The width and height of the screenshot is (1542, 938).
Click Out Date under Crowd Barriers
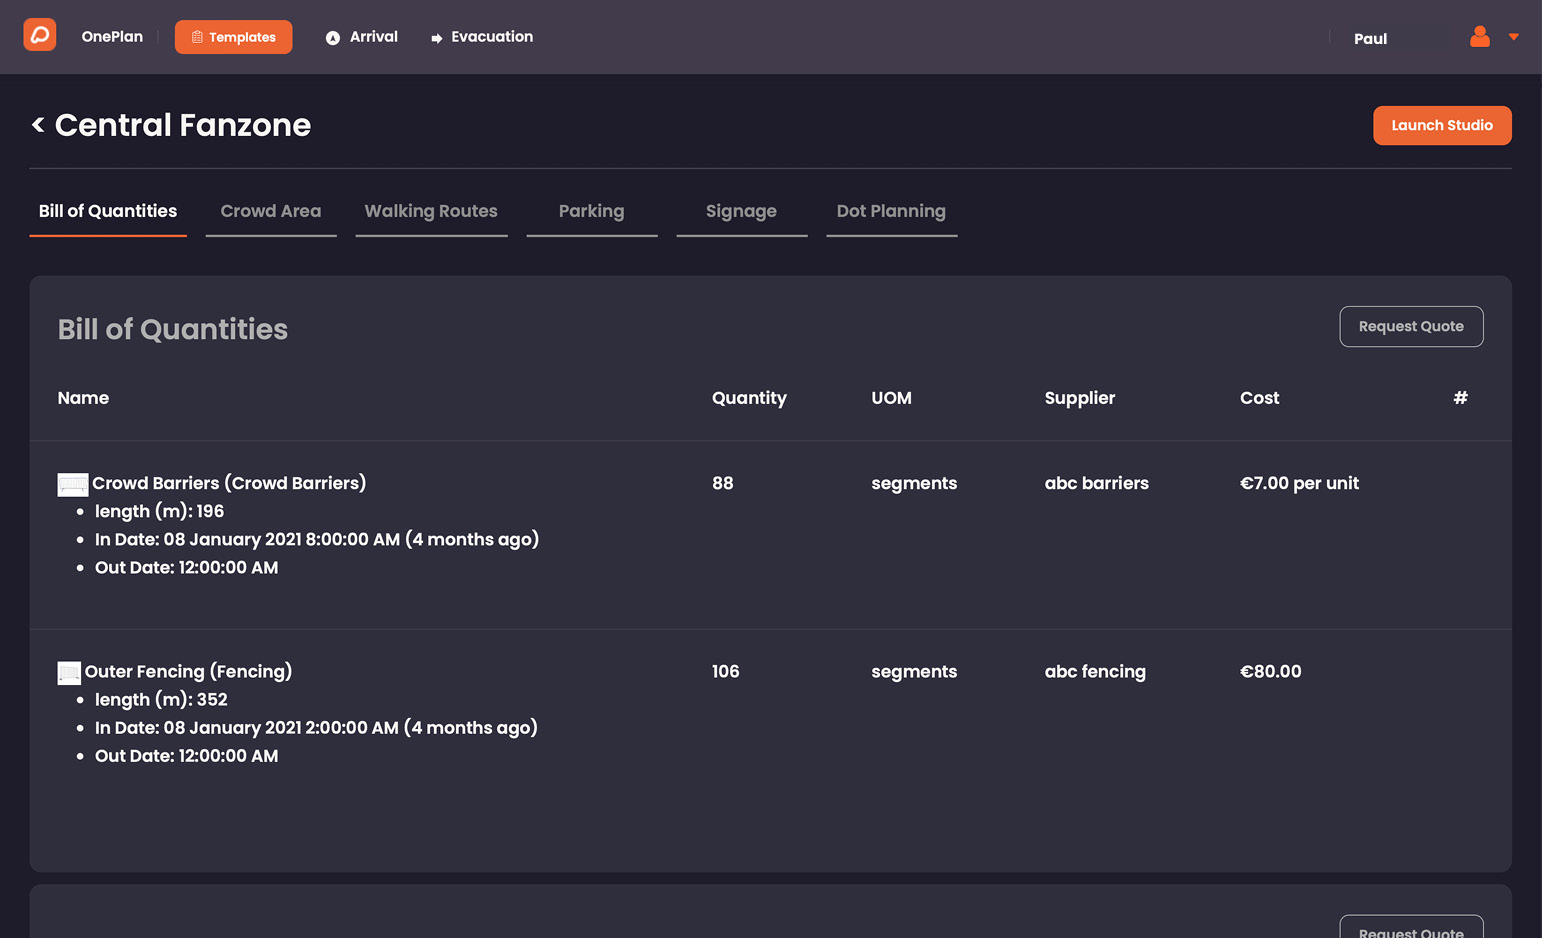(187, 567)
